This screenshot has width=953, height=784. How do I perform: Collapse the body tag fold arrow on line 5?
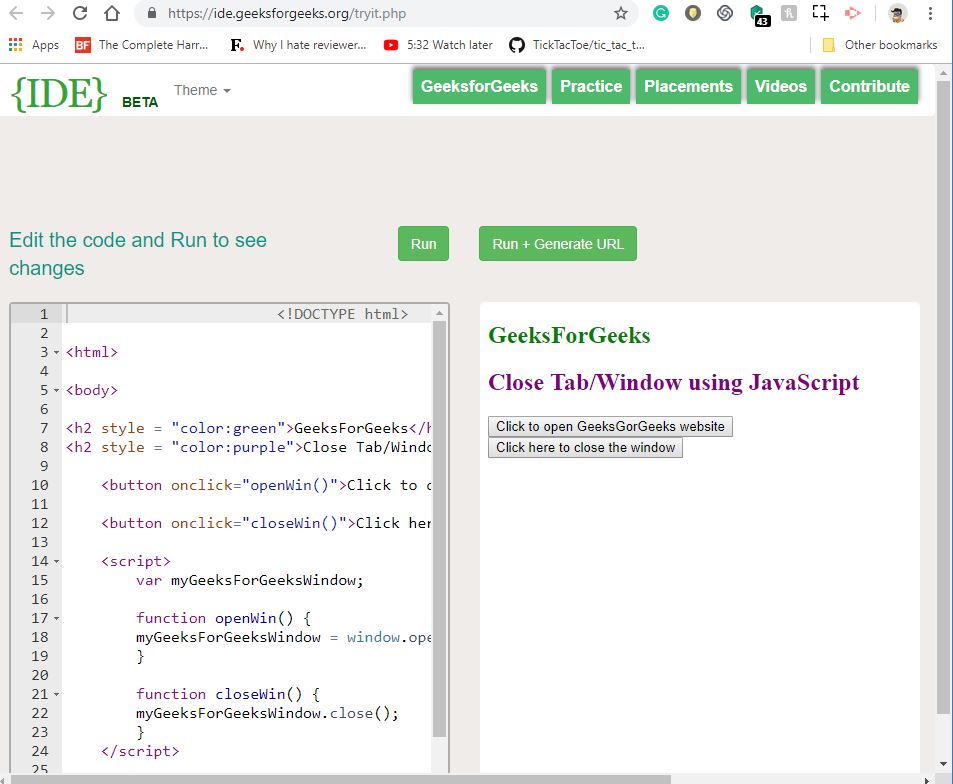click(57, 390)
